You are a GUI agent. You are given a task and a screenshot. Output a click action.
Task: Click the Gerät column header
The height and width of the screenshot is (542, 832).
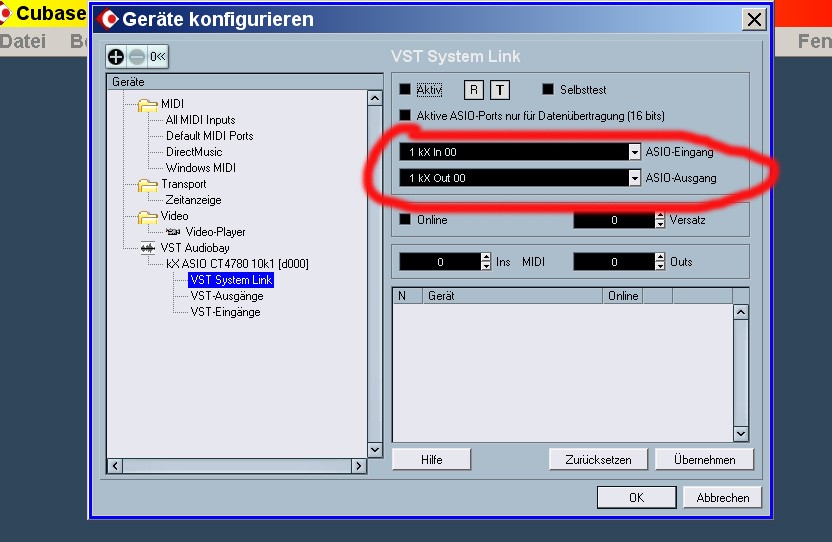pos(513,296)
